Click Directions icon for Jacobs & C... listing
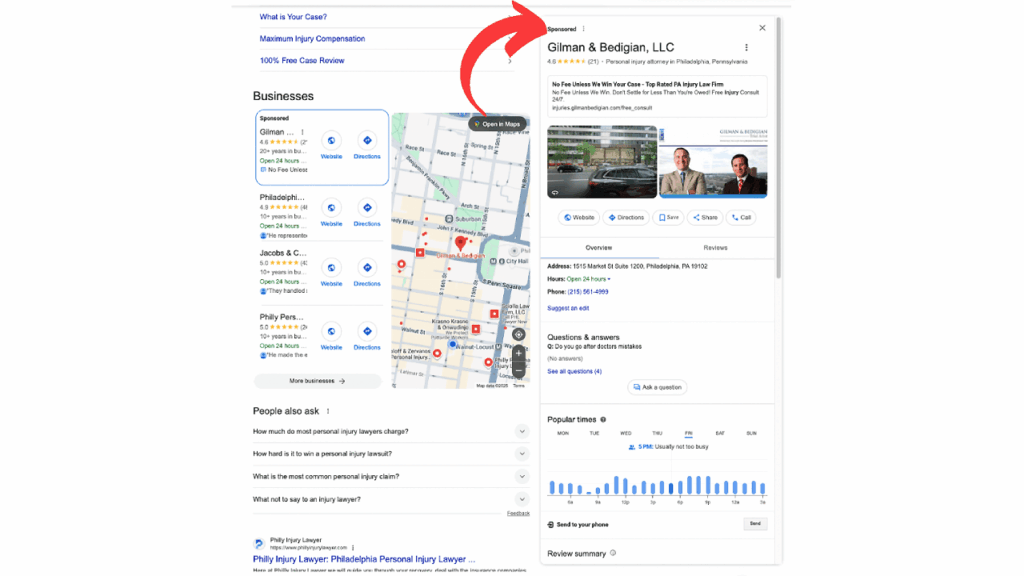Image resolution: width=1024 pixels, height=576 pixels. tap(367, 268)
